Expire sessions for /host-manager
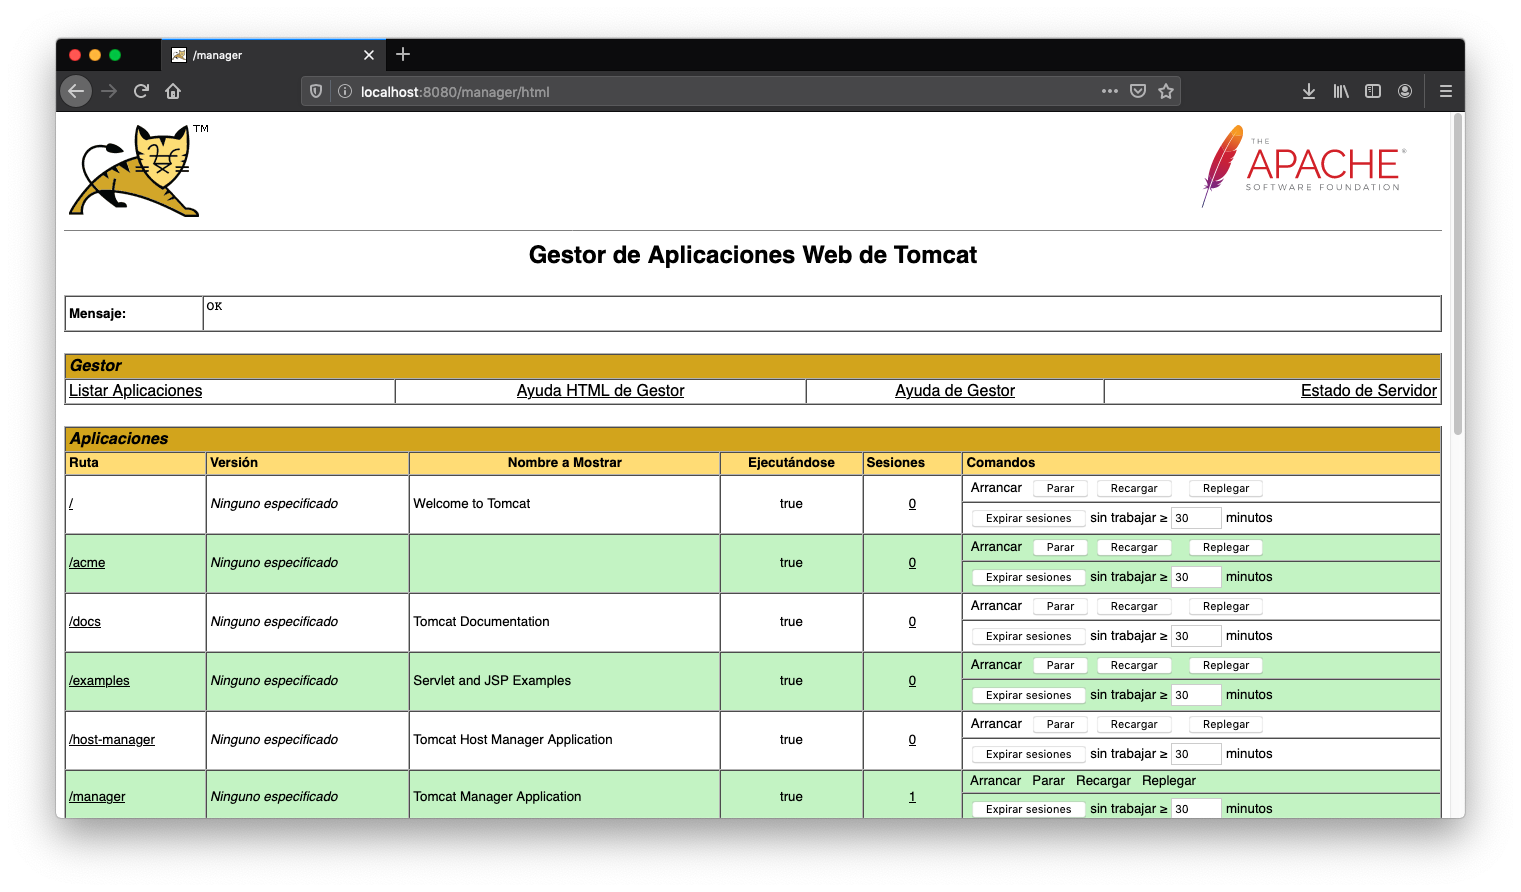 (x=1028, y=755)
